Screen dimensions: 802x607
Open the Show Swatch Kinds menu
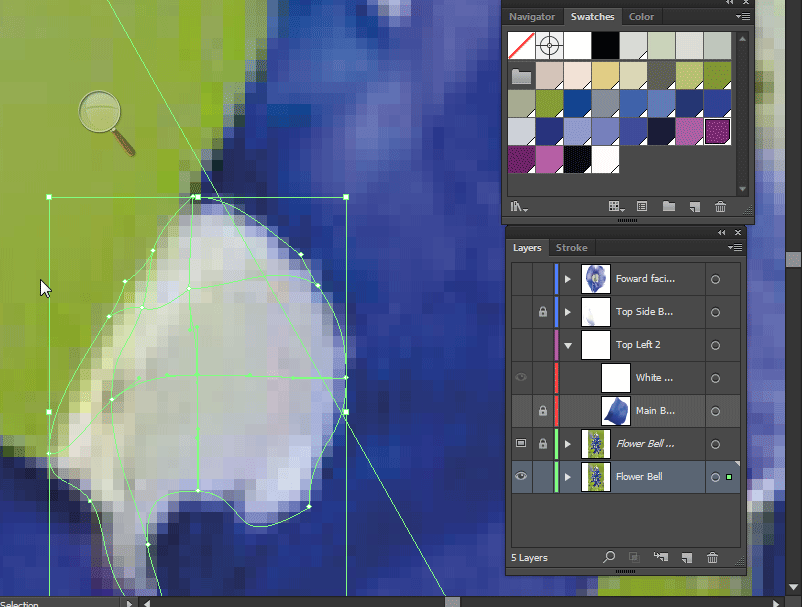click(616, 207)
